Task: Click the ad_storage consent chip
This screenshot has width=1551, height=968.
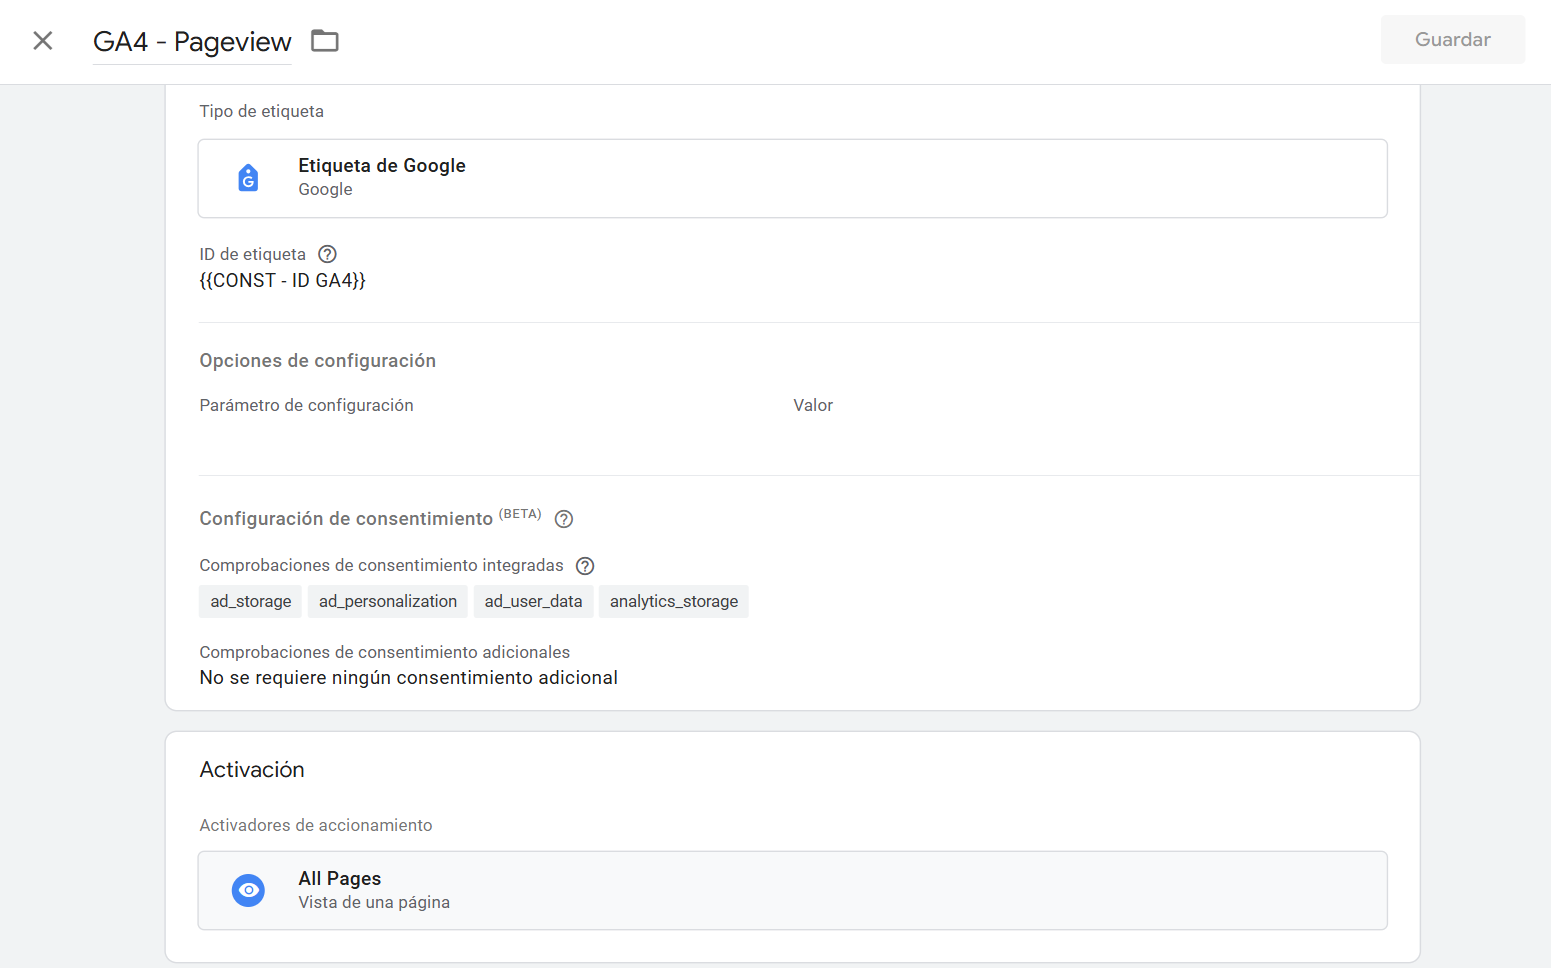Action: click(251, 602)
